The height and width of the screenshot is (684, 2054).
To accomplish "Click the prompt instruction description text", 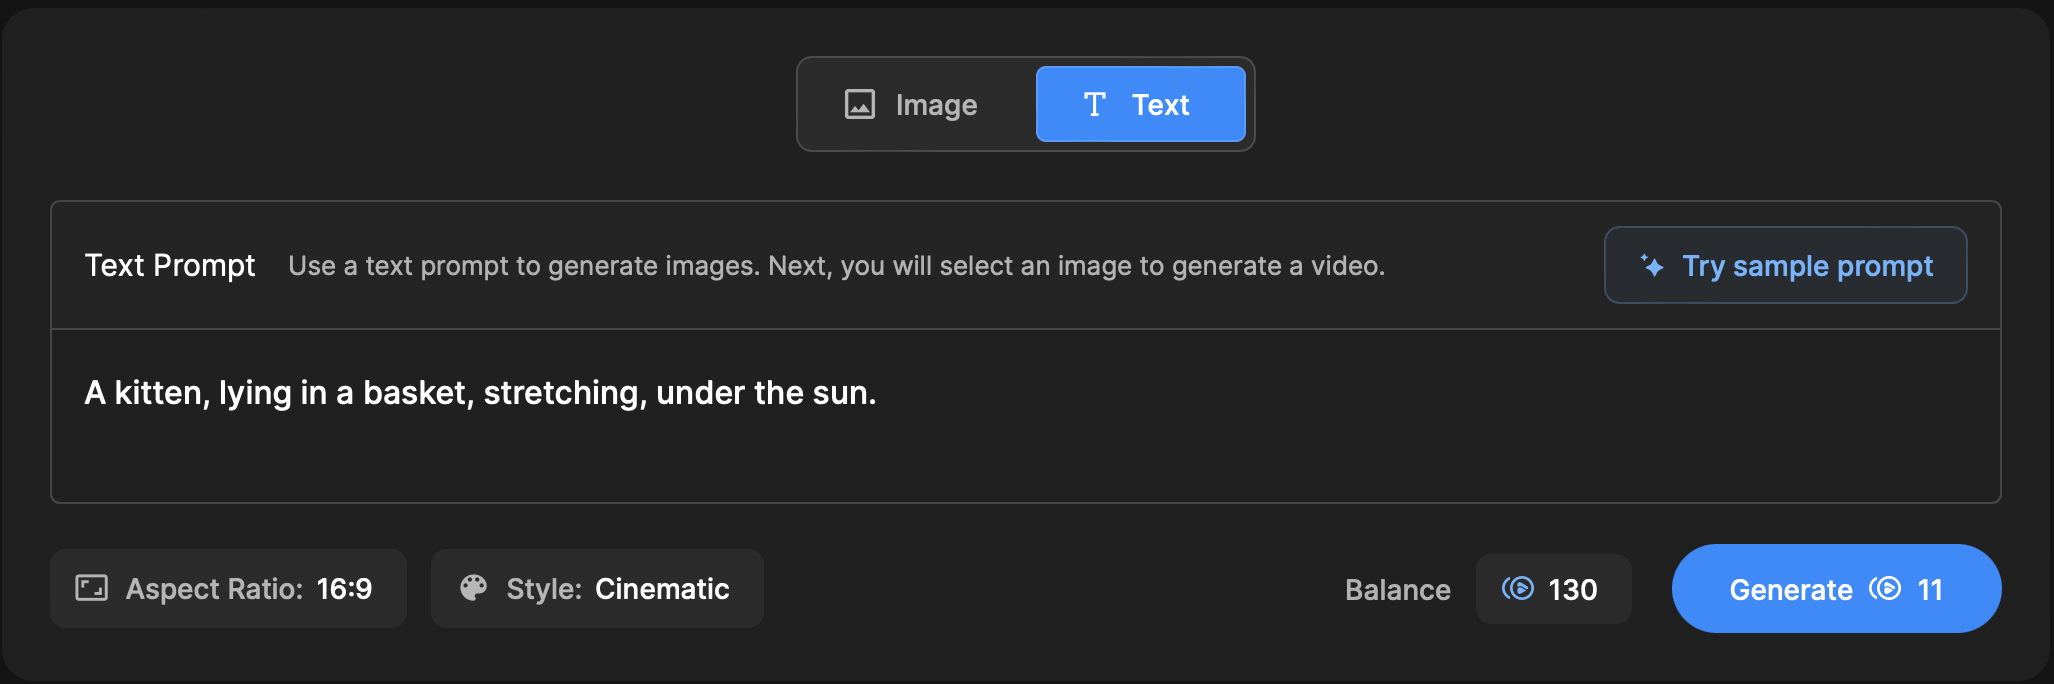I will (x=836, y=266).
